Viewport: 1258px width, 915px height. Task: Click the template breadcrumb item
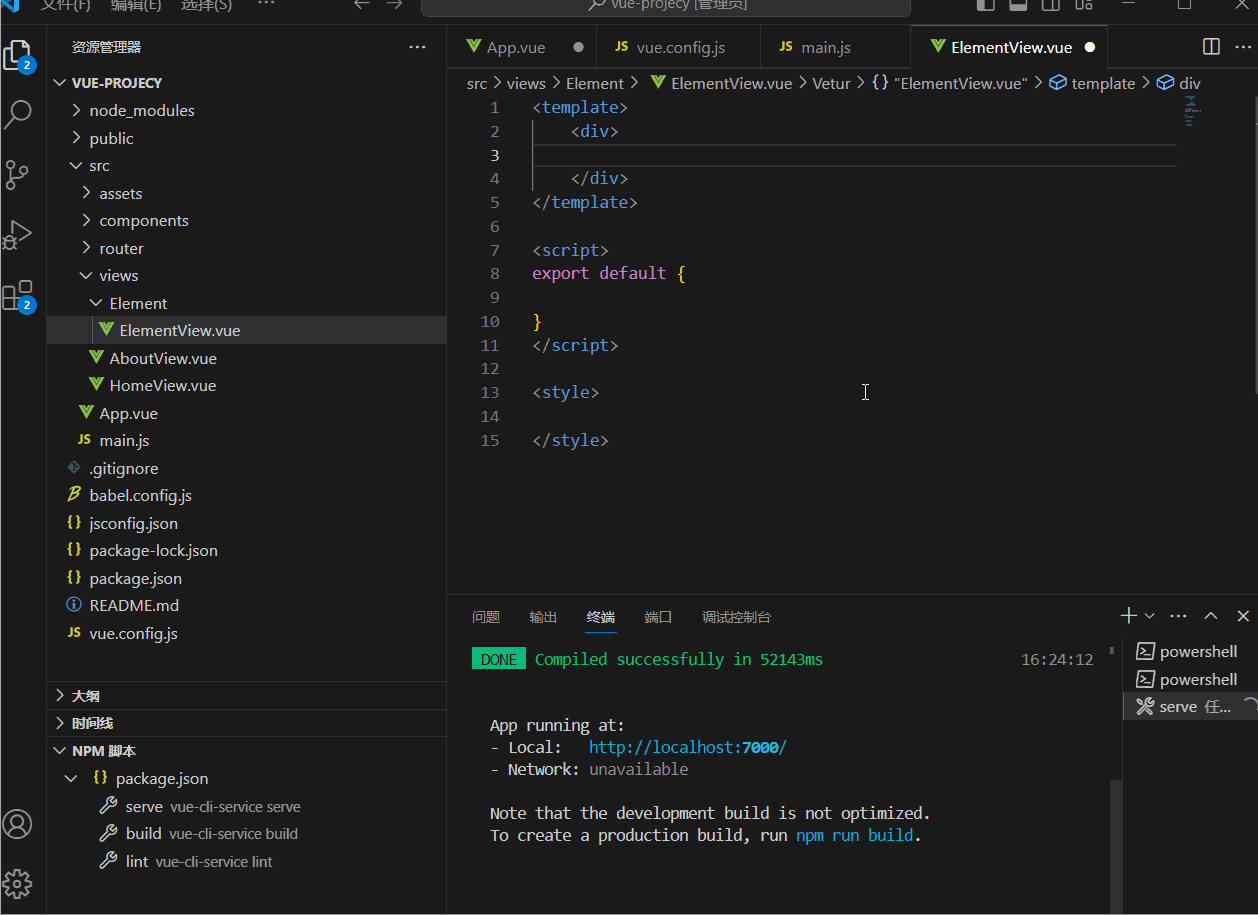tap(1092, 84)
